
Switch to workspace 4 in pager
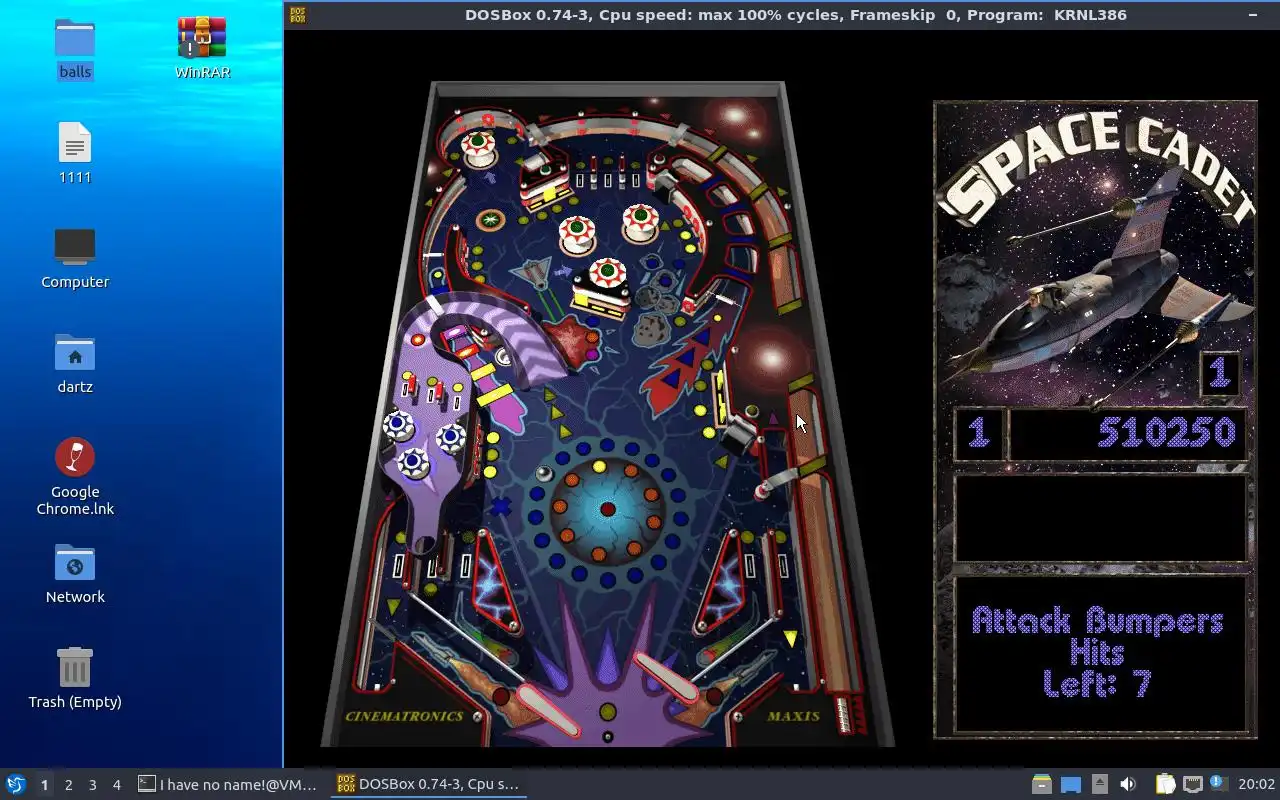116,785
